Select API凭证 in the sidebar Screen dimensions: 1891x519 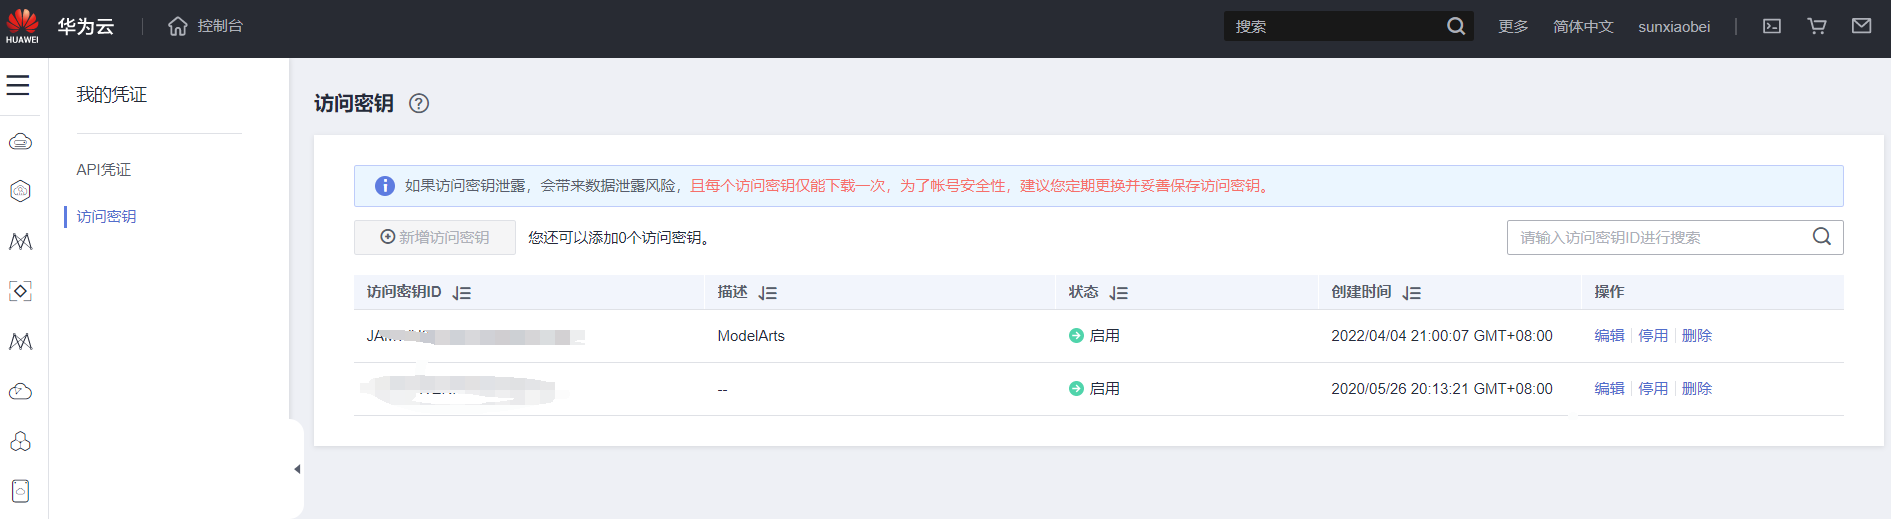104,170
